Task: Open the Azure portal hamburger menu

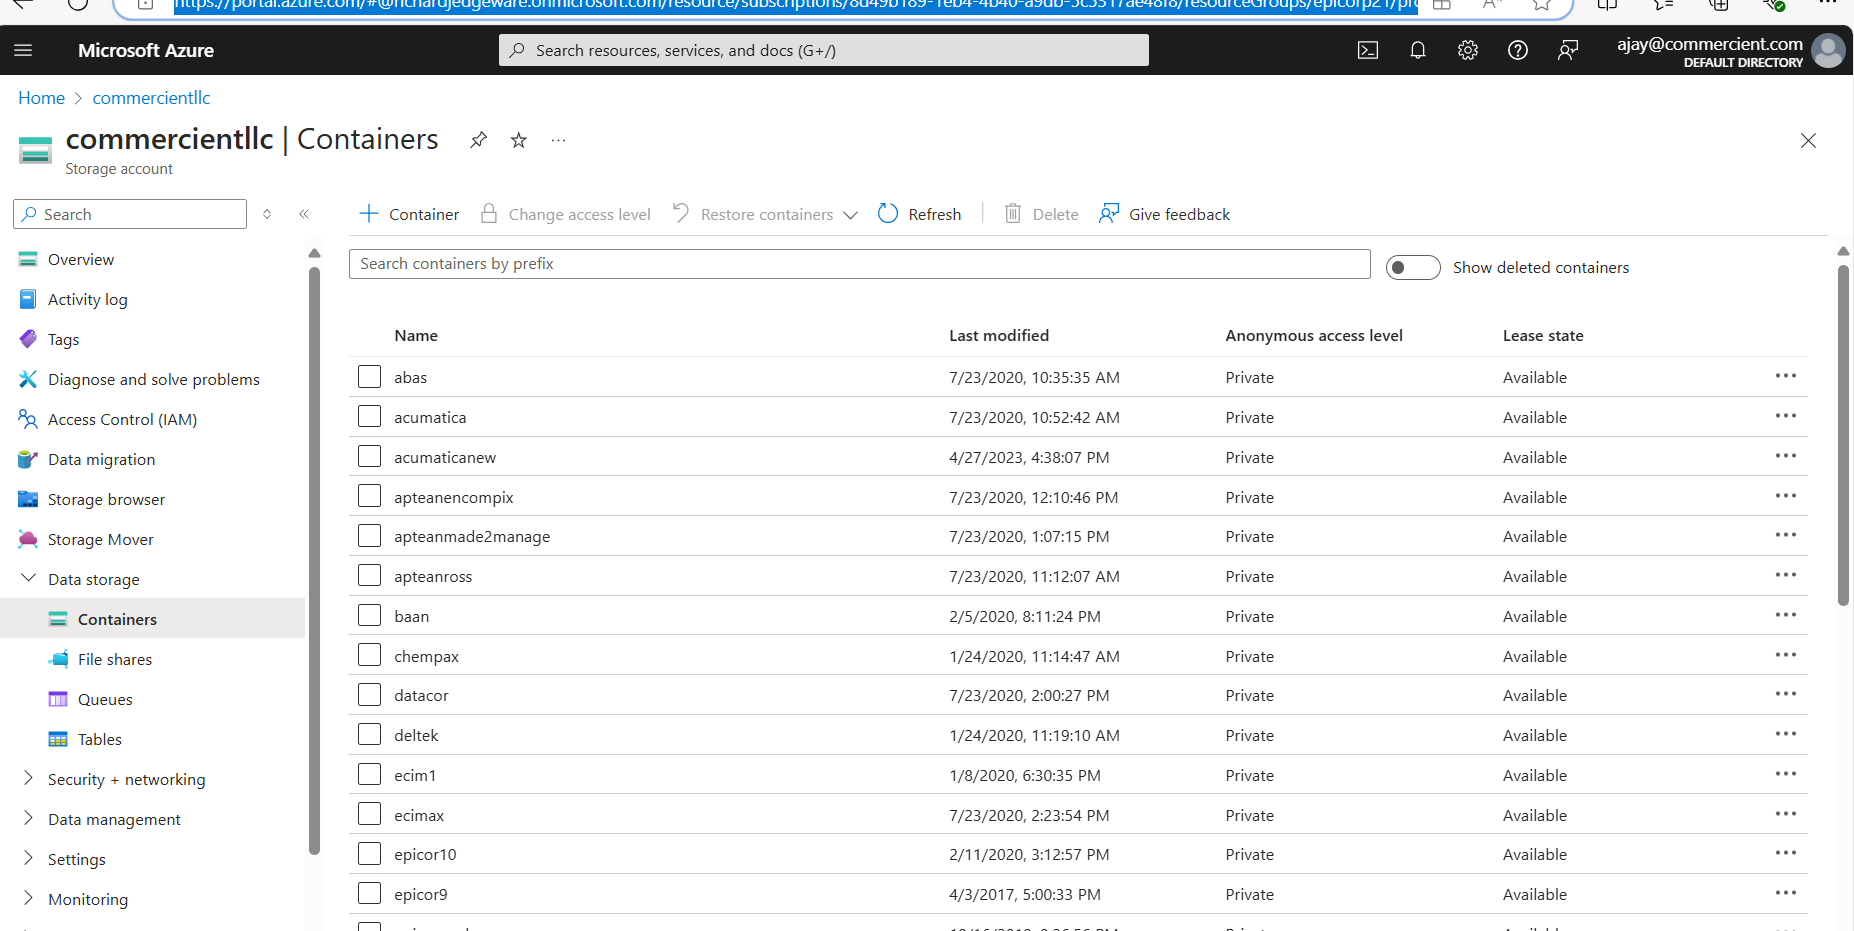Action: (23, 50)
